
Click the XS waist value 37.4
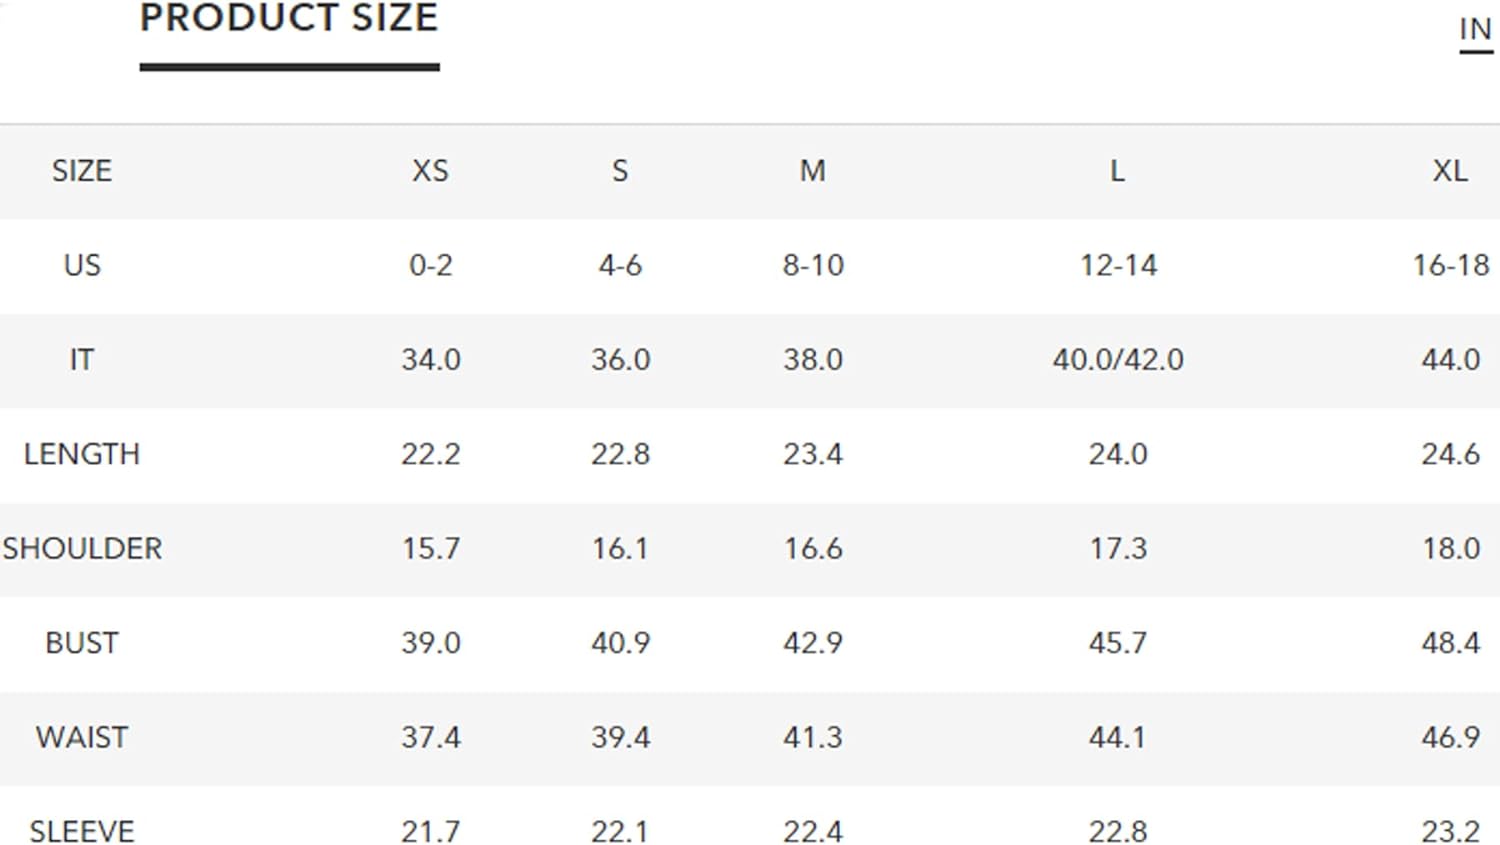[x=430, y=737]
